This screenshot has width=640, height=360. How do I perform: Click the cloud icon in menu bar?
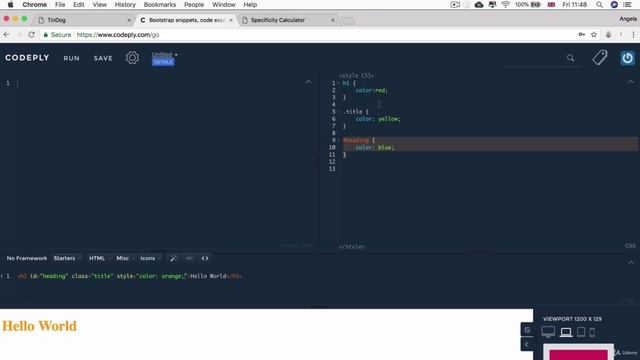[x=479, y=4]
